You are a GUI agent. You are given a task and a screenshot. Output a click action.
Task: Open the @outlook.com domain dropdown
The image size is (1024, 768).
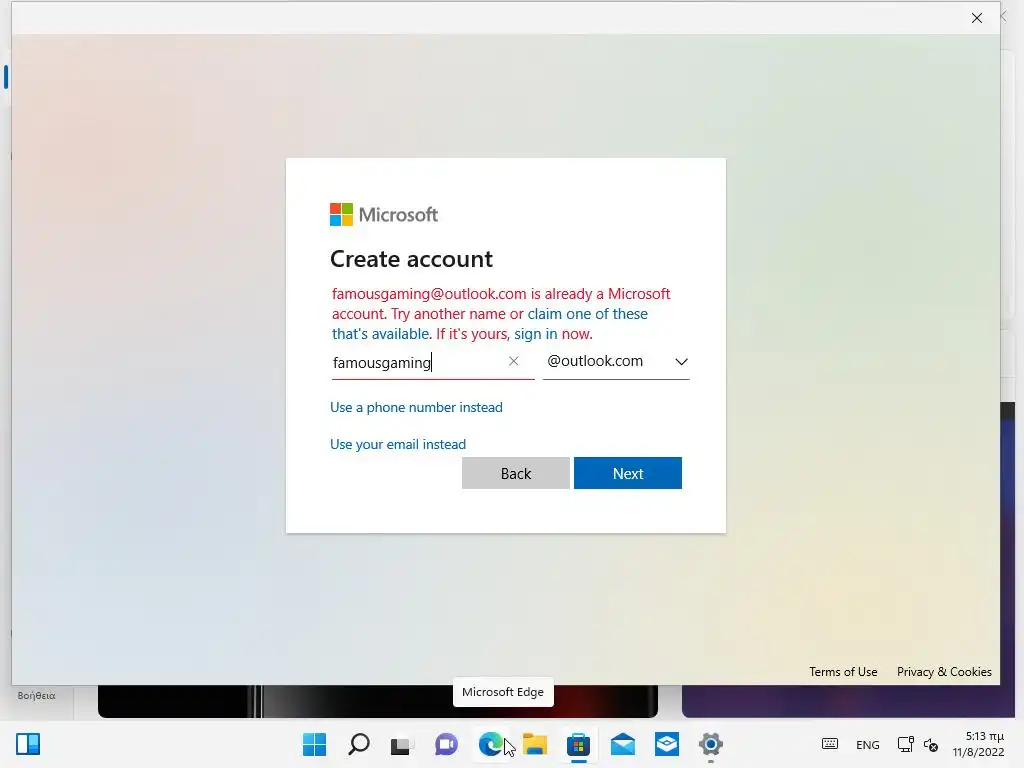click(x=616, y=361)
